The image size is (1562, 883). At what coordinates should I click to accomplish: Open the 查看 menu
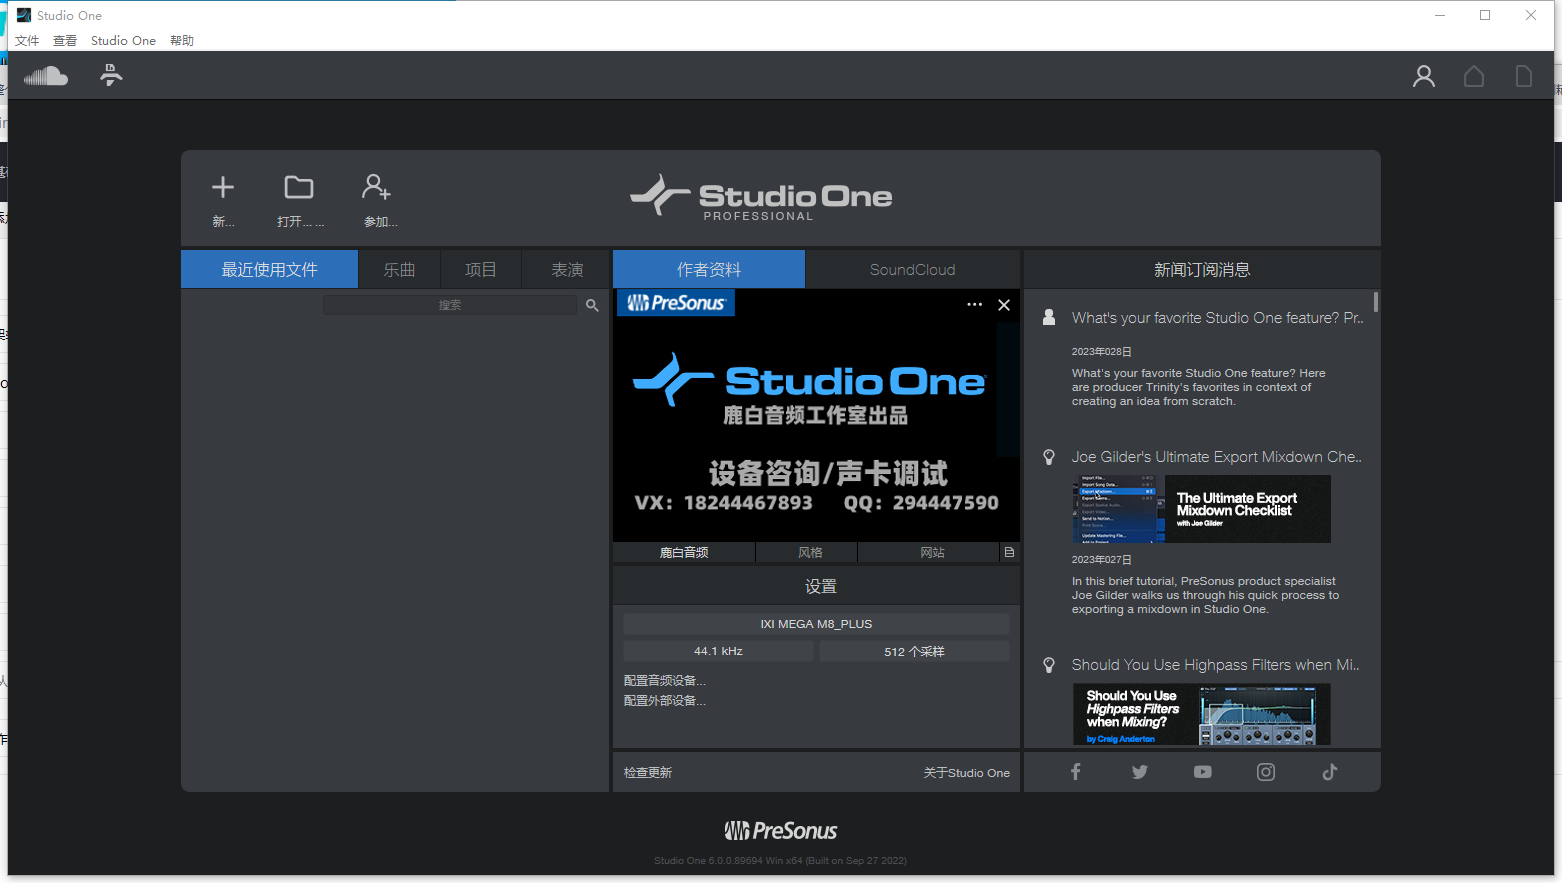pyautogui.click(x=65, y=41)
